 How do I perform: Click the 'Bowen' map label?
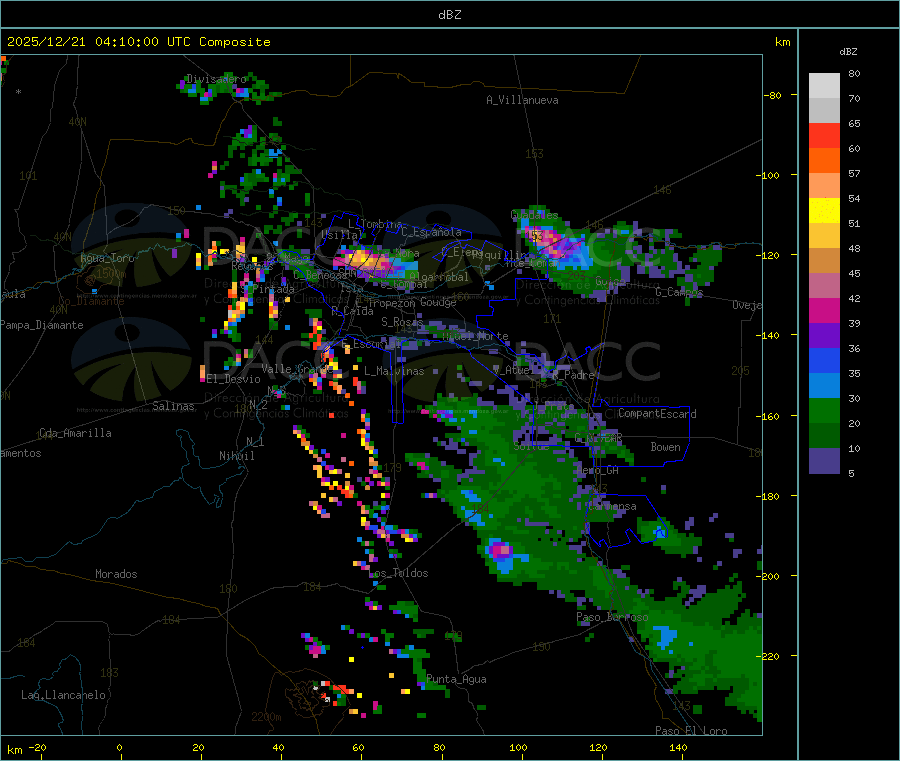pyautogui.click(x=665, y=447)
